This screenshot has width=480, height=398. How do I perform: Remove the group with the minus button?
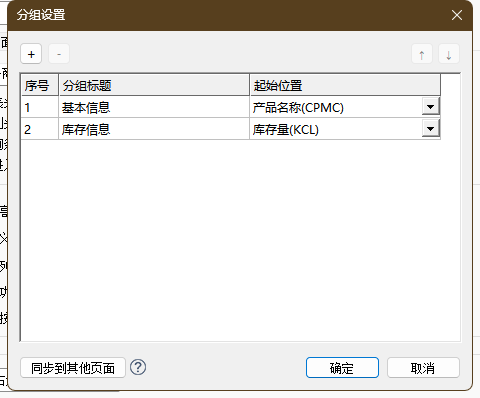(59, 54)
